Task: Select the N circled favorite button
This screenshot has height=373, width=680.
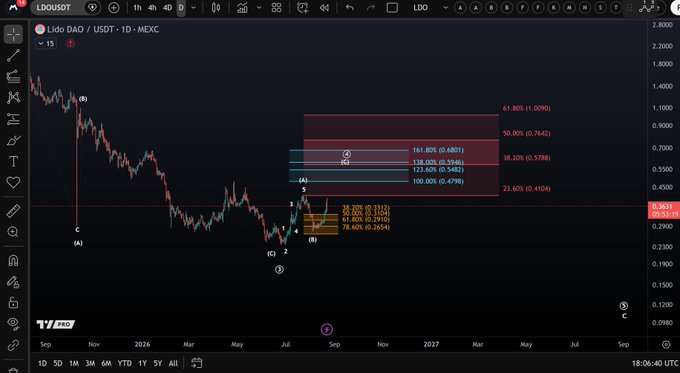Action: (x=585, y=7)
